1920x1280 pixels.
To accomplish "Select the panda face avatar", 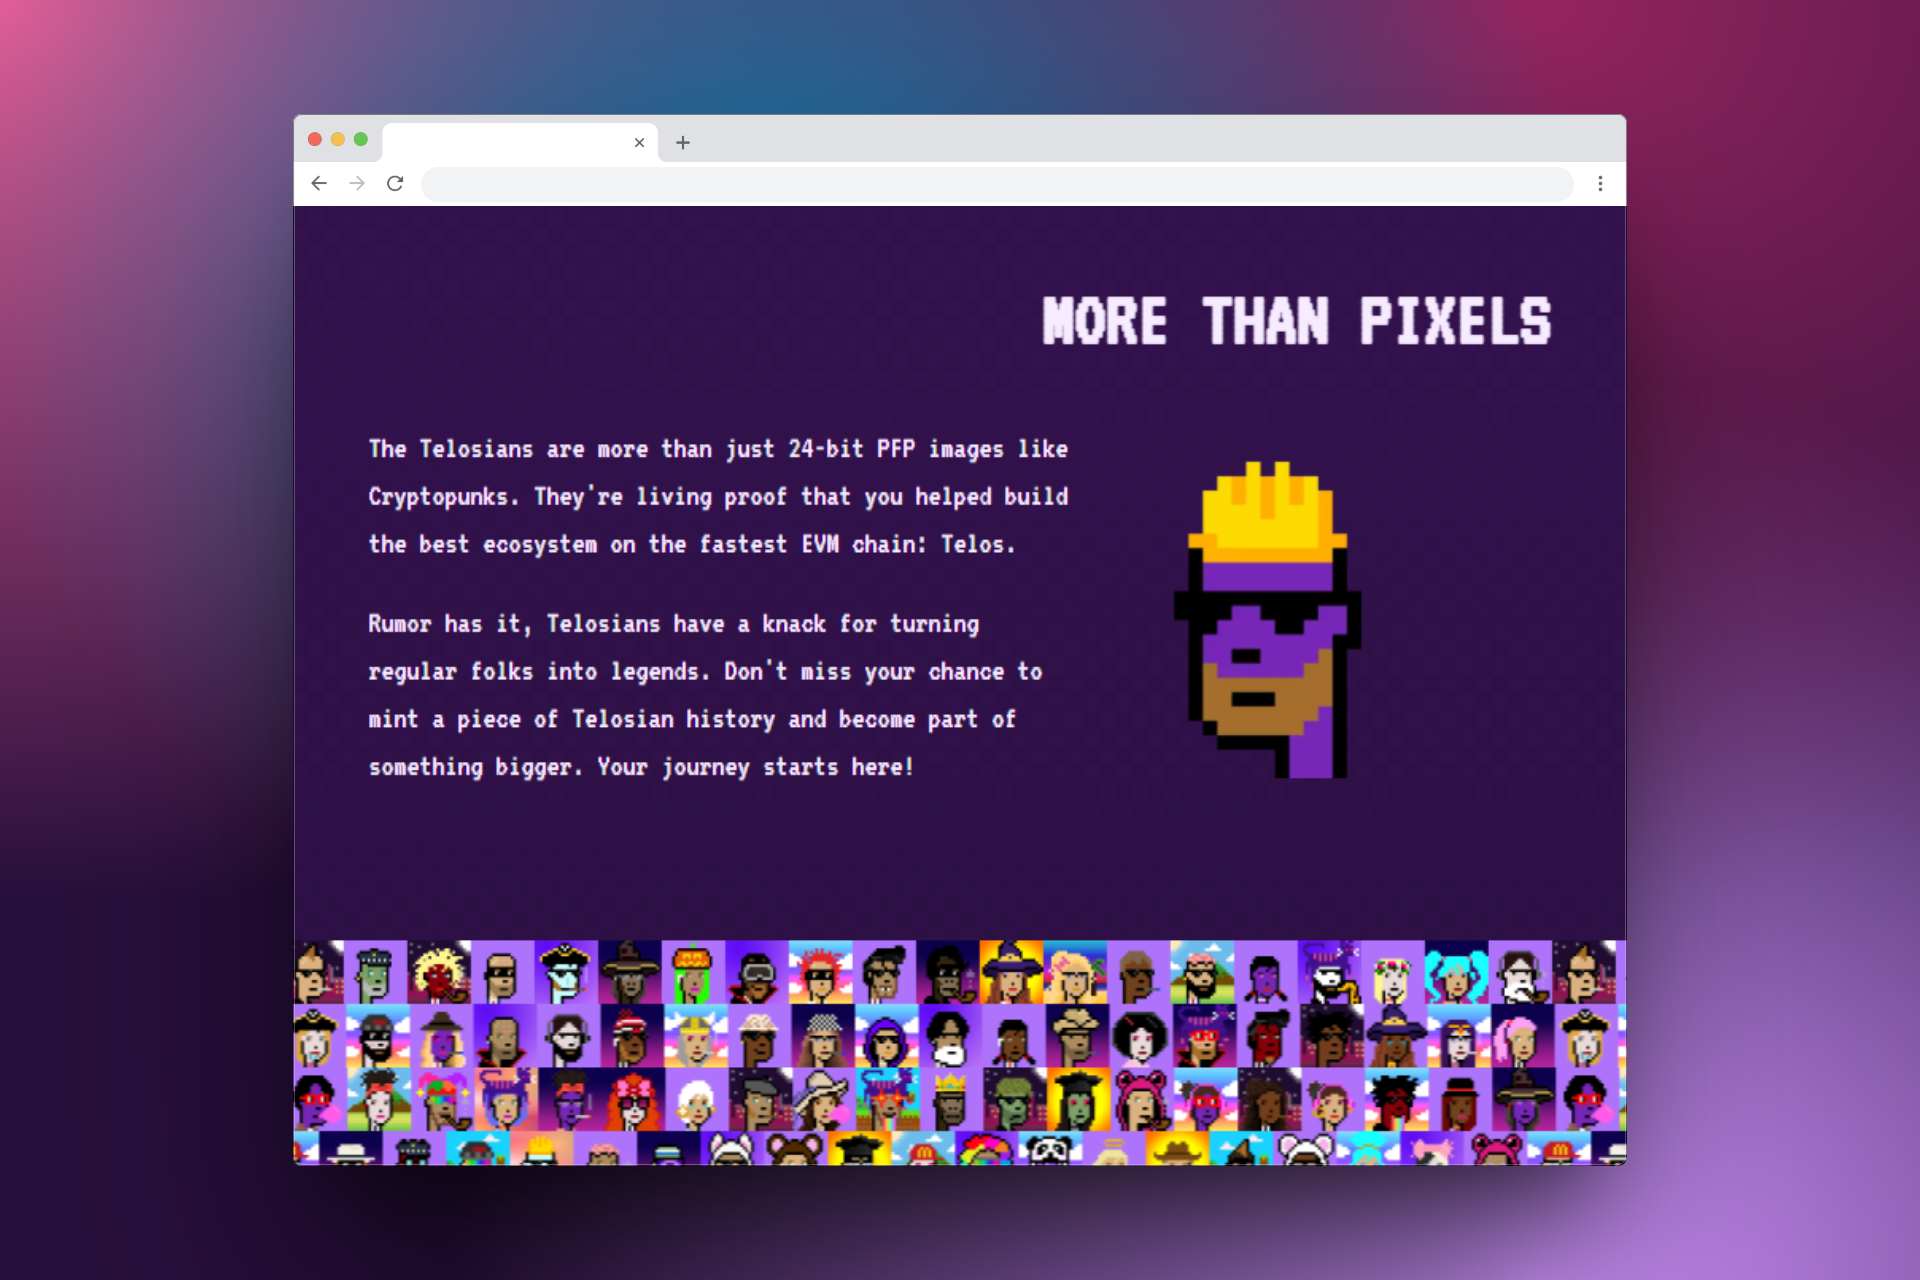I will (1048, 1150).
